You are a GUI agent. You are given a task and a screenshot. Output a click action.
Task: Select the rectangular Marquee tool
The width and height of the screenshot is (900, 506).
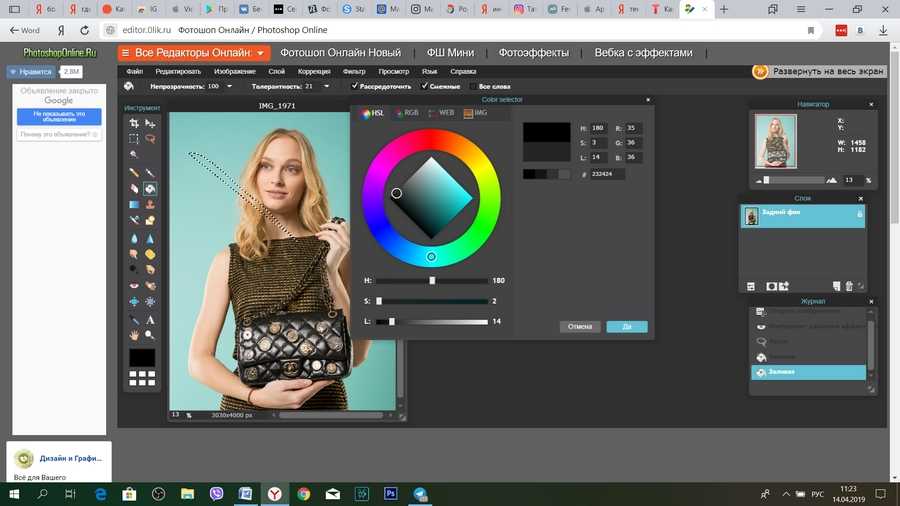coord(134,139)
